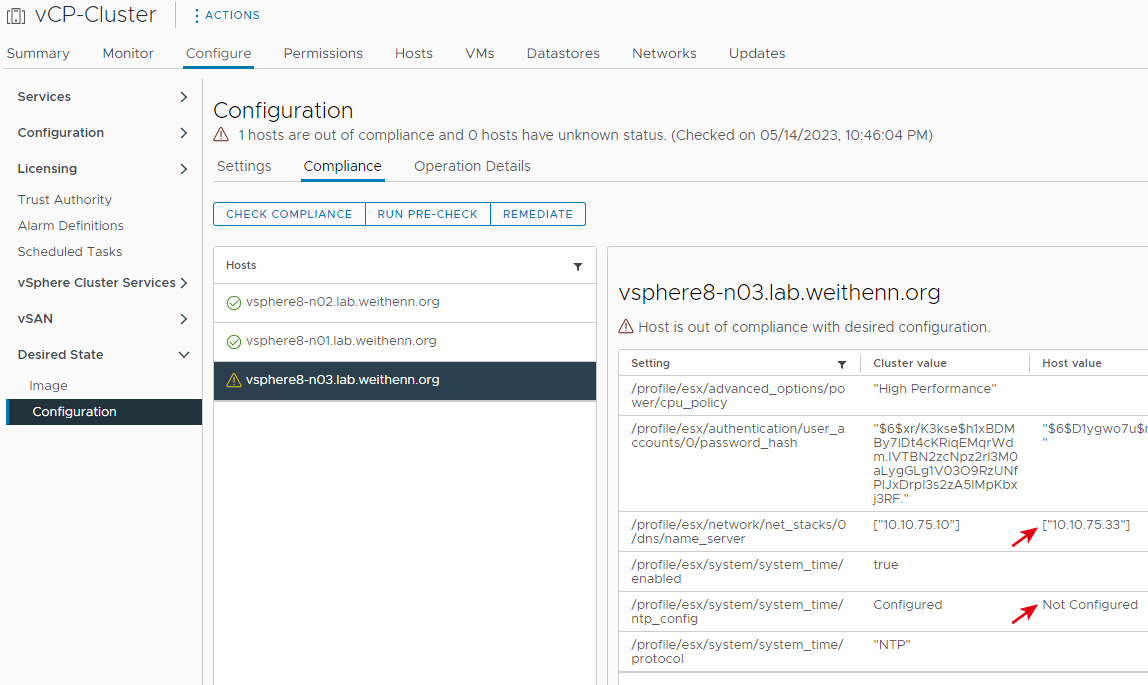Switch to the Settings sub-tab
1148x685 pixels.
pyautogui.click(x=244, y=166)
